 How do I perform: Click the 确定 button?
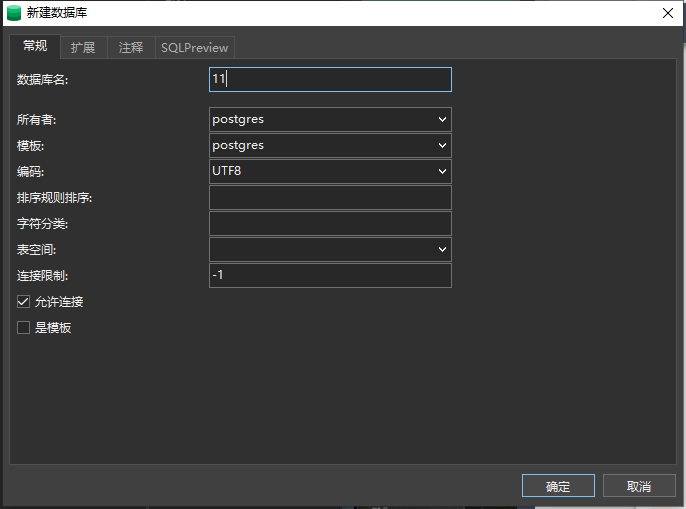pos(558,486)
